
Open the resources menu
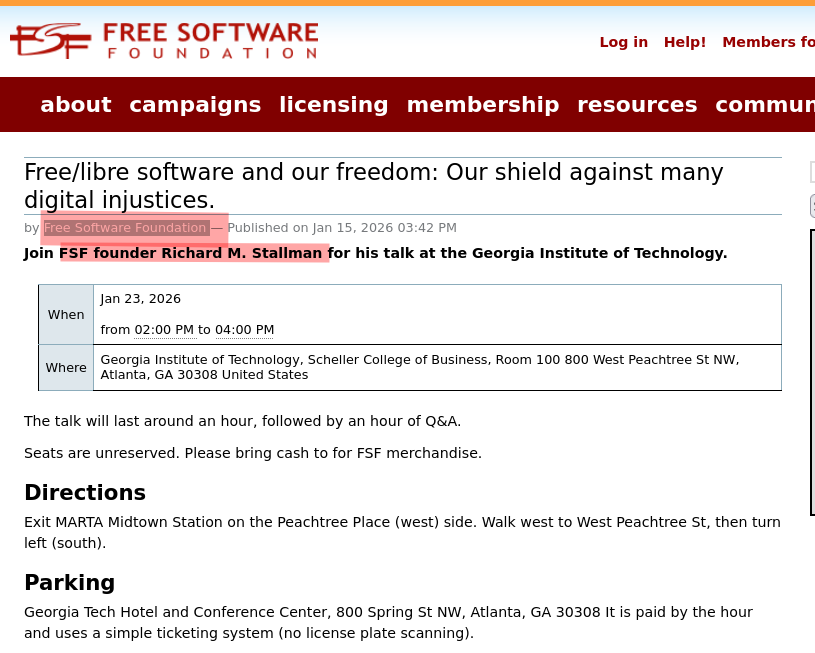tap(637, 104)
